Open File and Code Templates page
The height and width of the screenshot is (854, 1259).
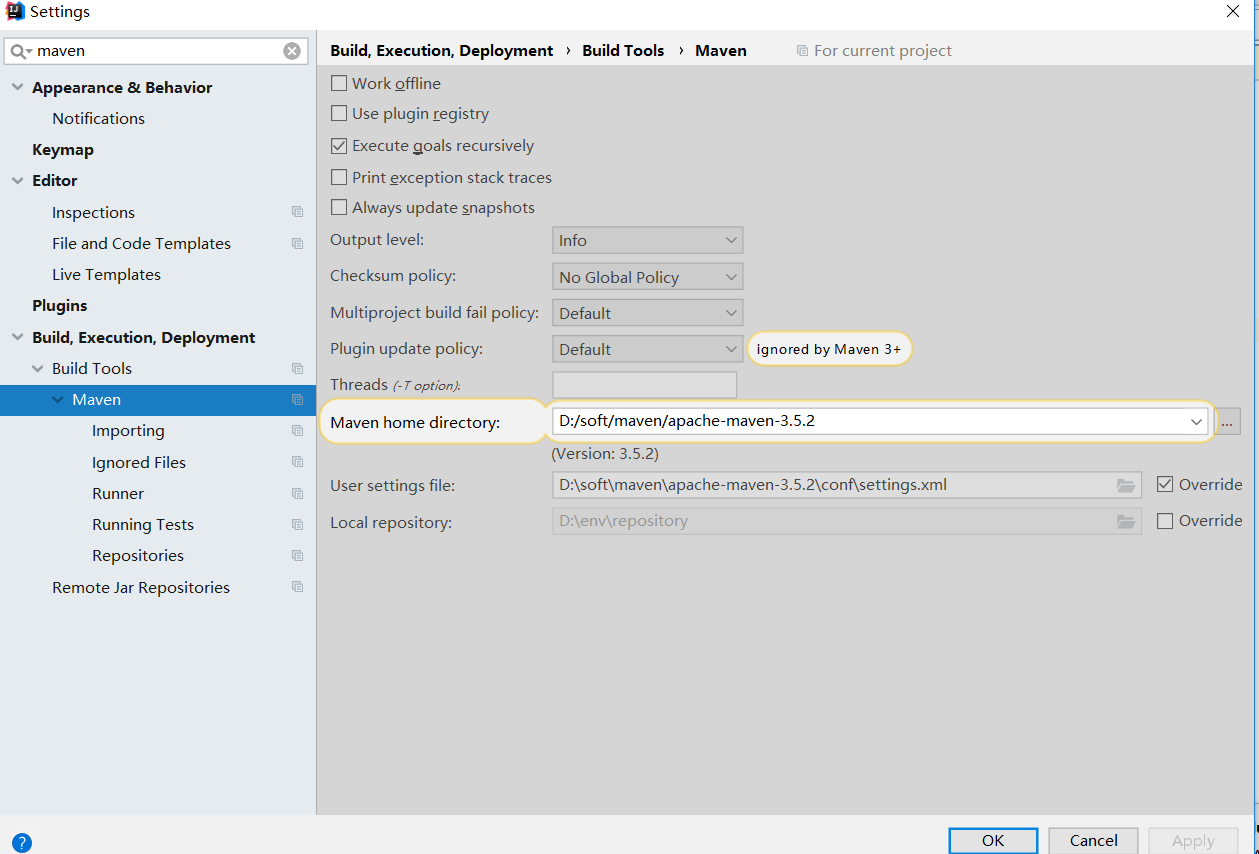(x=141, y=243)
